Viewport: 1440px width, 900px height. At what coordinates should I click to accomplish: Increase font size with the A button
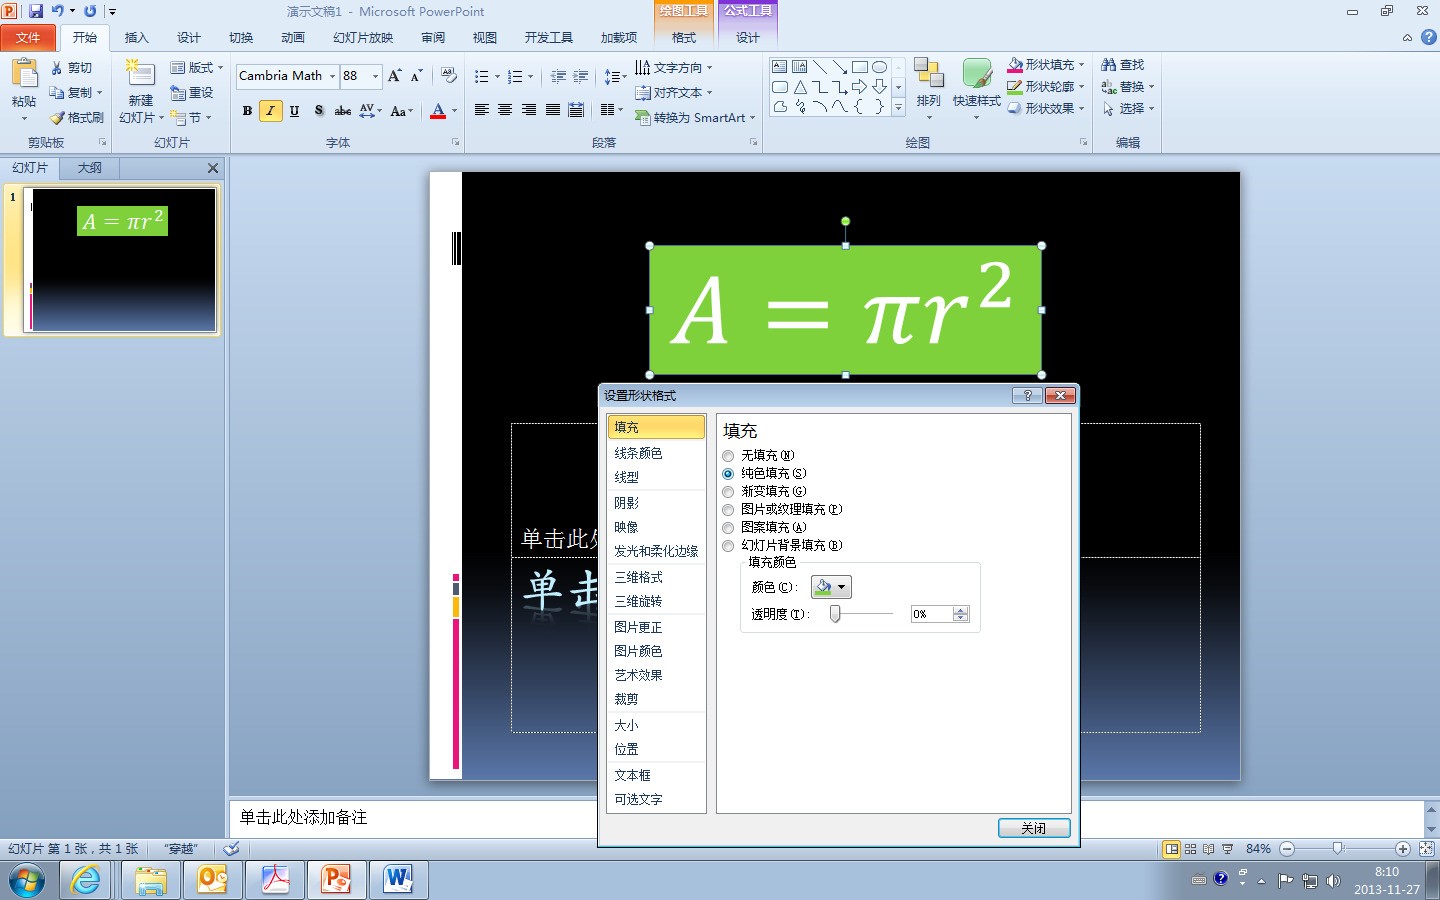tap(394, 76)
